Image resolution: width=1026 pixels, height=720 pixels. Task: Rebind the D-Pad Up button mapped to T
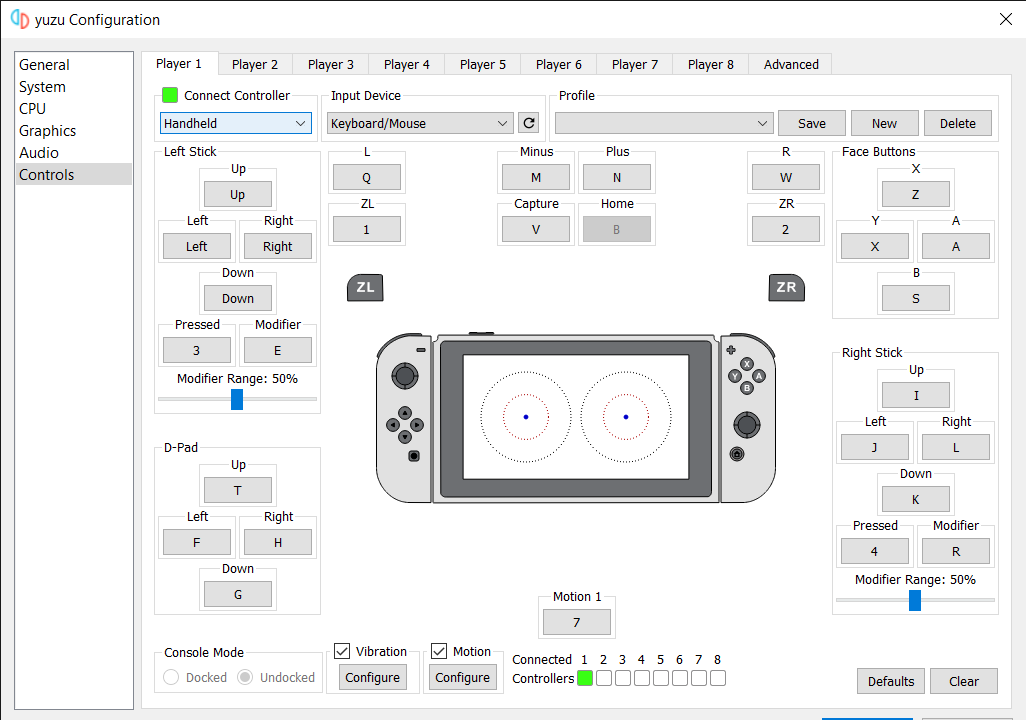pos(238,490)
